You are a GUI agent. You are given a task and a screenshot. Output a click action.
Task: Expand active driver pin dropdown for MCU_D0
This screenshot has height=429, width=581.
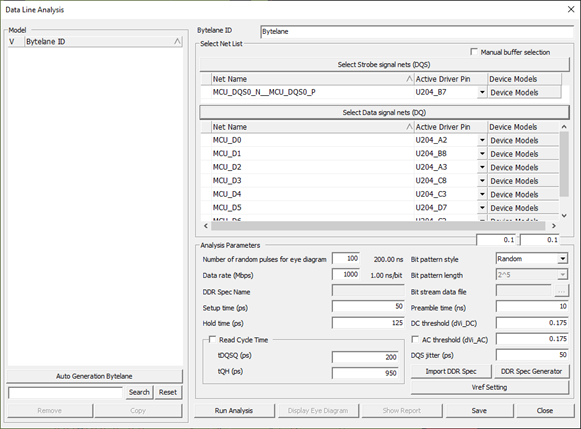coord(482,140)
